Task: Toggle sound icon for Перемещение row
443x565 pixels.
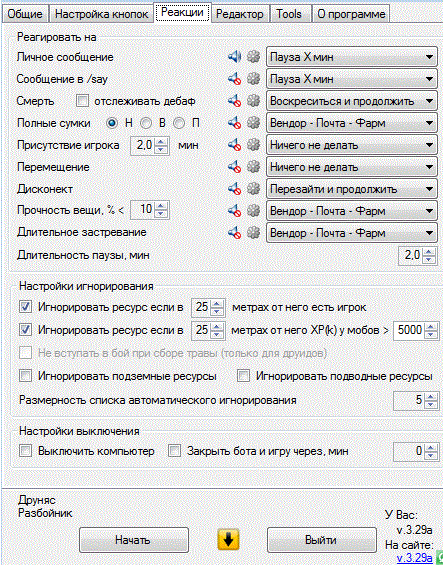Action: [234, 167]
